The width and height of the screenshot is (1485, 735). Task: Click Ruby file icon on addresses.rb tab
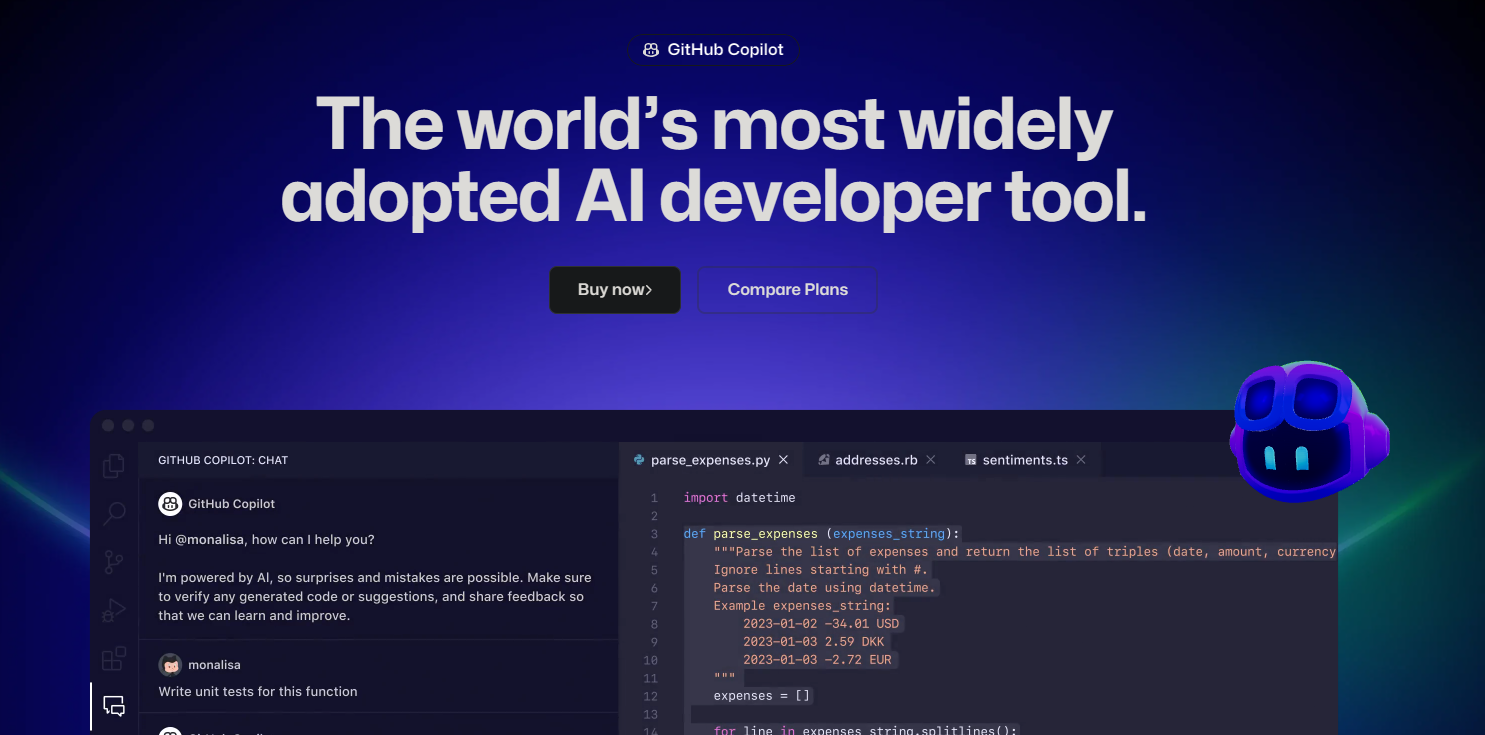pyautogui.click(x=823, y=460)
